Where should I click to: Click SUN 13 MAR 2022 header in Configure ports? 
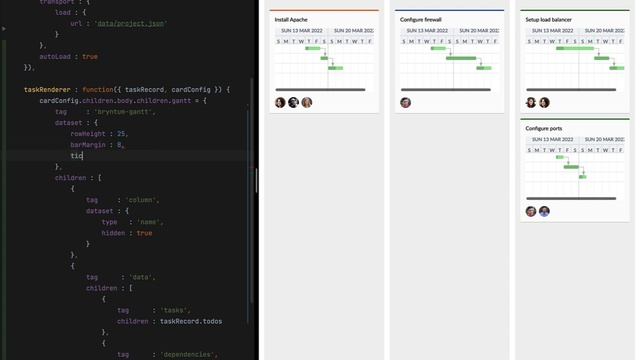pos(552,139)
